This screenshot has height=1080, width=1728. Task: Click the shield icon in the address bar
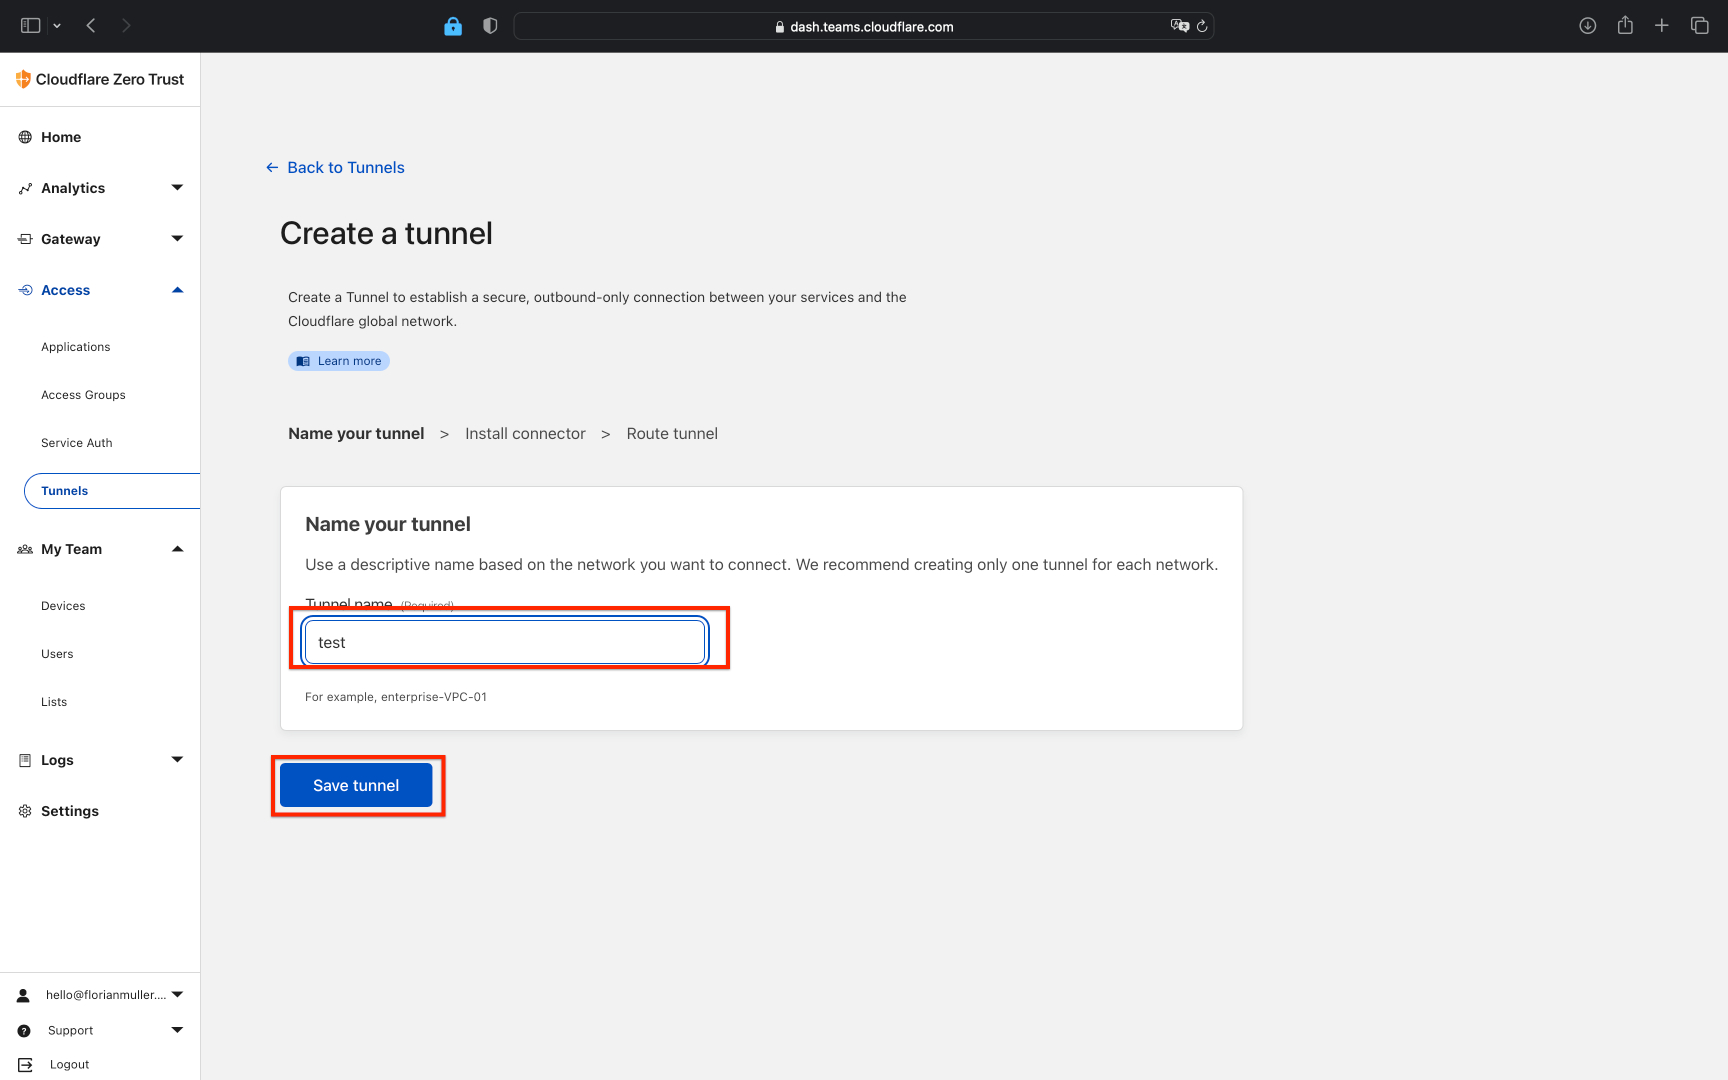[x=489, y=26]
